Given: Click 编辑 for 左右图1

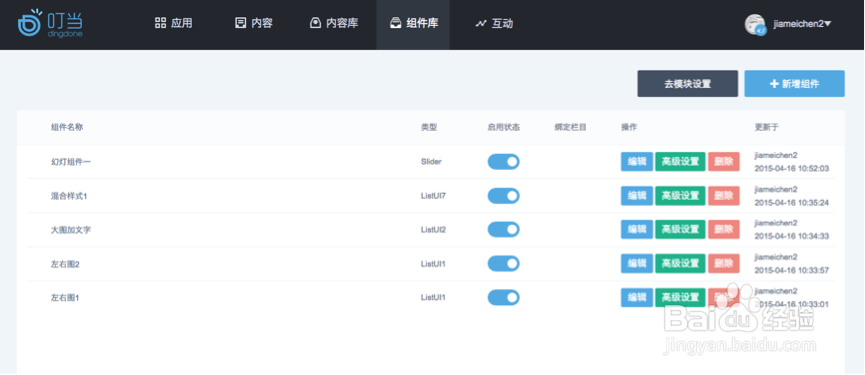Looking at the screenshot, I should point(637,298).
